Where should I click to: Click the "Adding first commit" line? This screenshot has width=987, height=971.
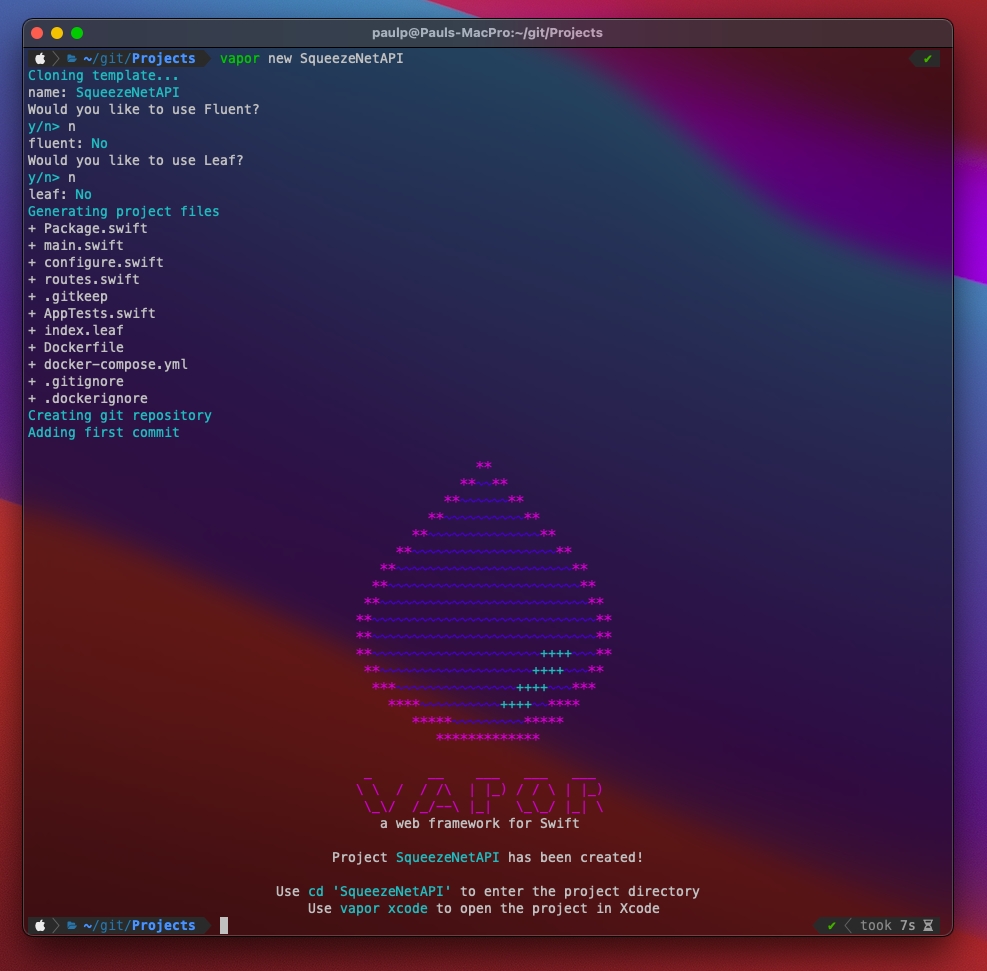104,432
